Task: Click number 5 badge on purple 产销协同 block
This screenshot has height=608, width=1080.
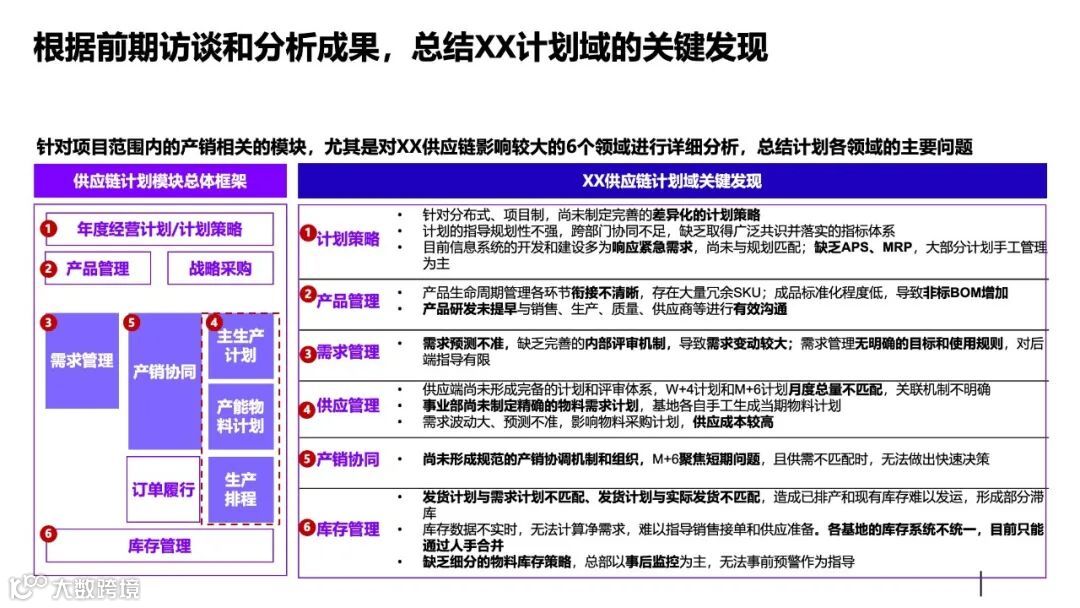Action: tap(132, 322)
